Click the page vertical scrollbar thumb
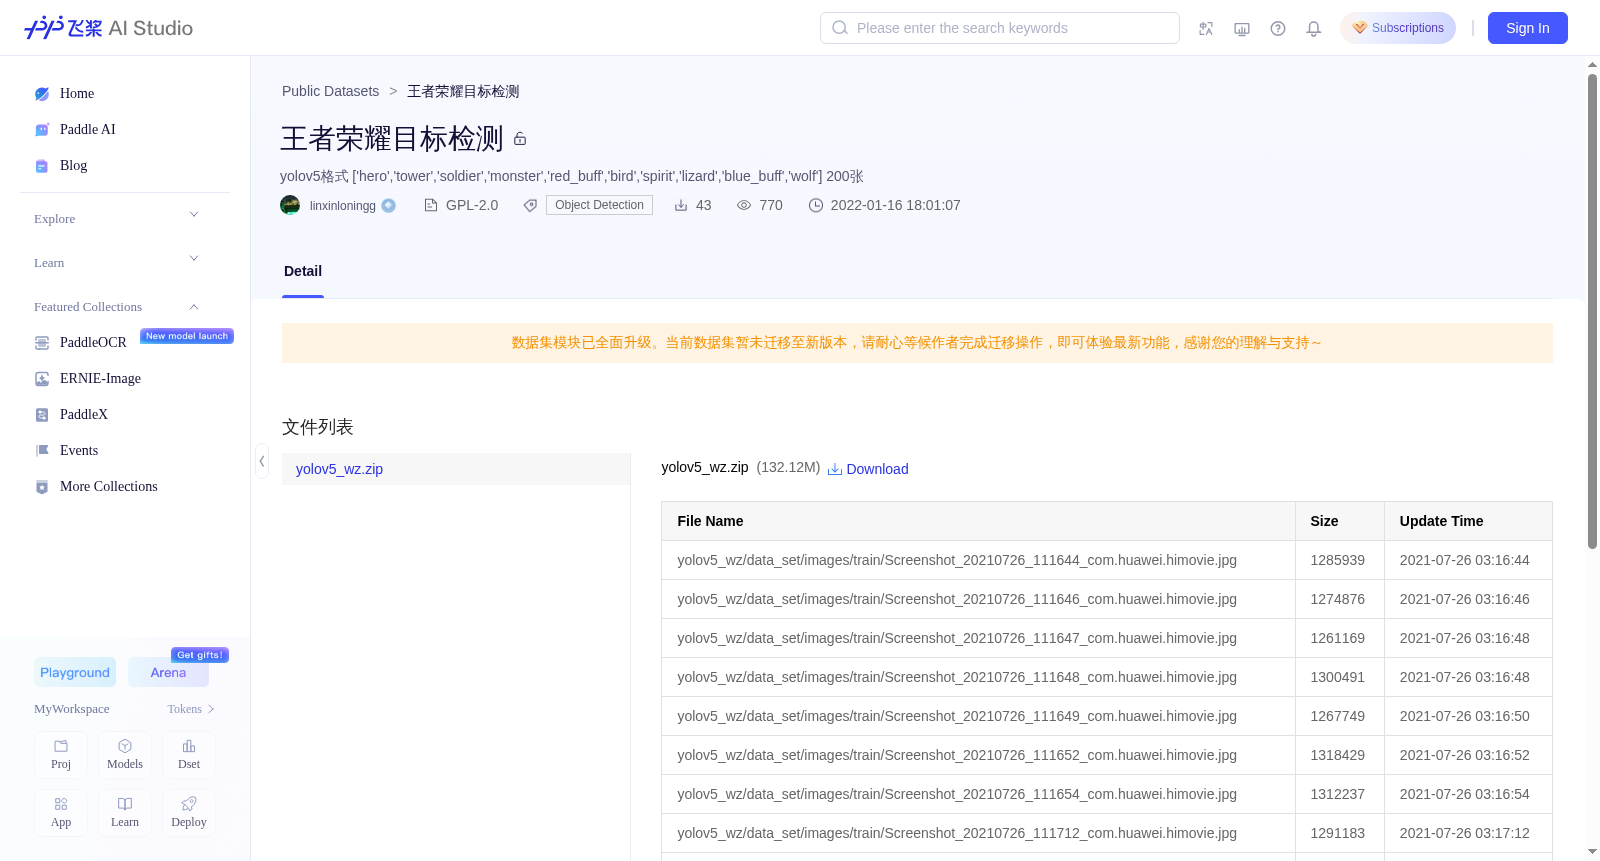The image size is (1600, 861). coord(1592,310)
